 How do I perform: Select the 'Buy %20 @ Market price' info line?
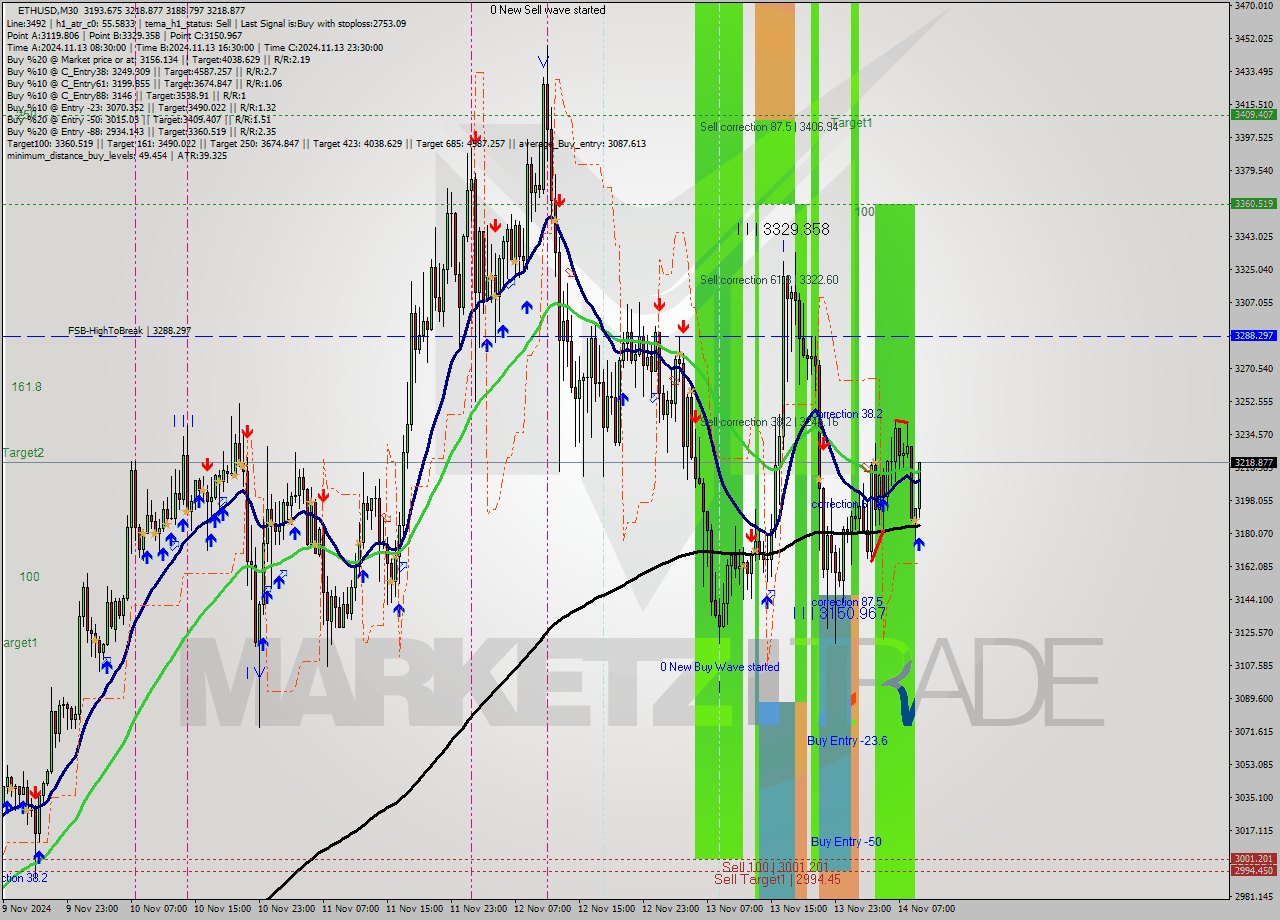[158, 59]
